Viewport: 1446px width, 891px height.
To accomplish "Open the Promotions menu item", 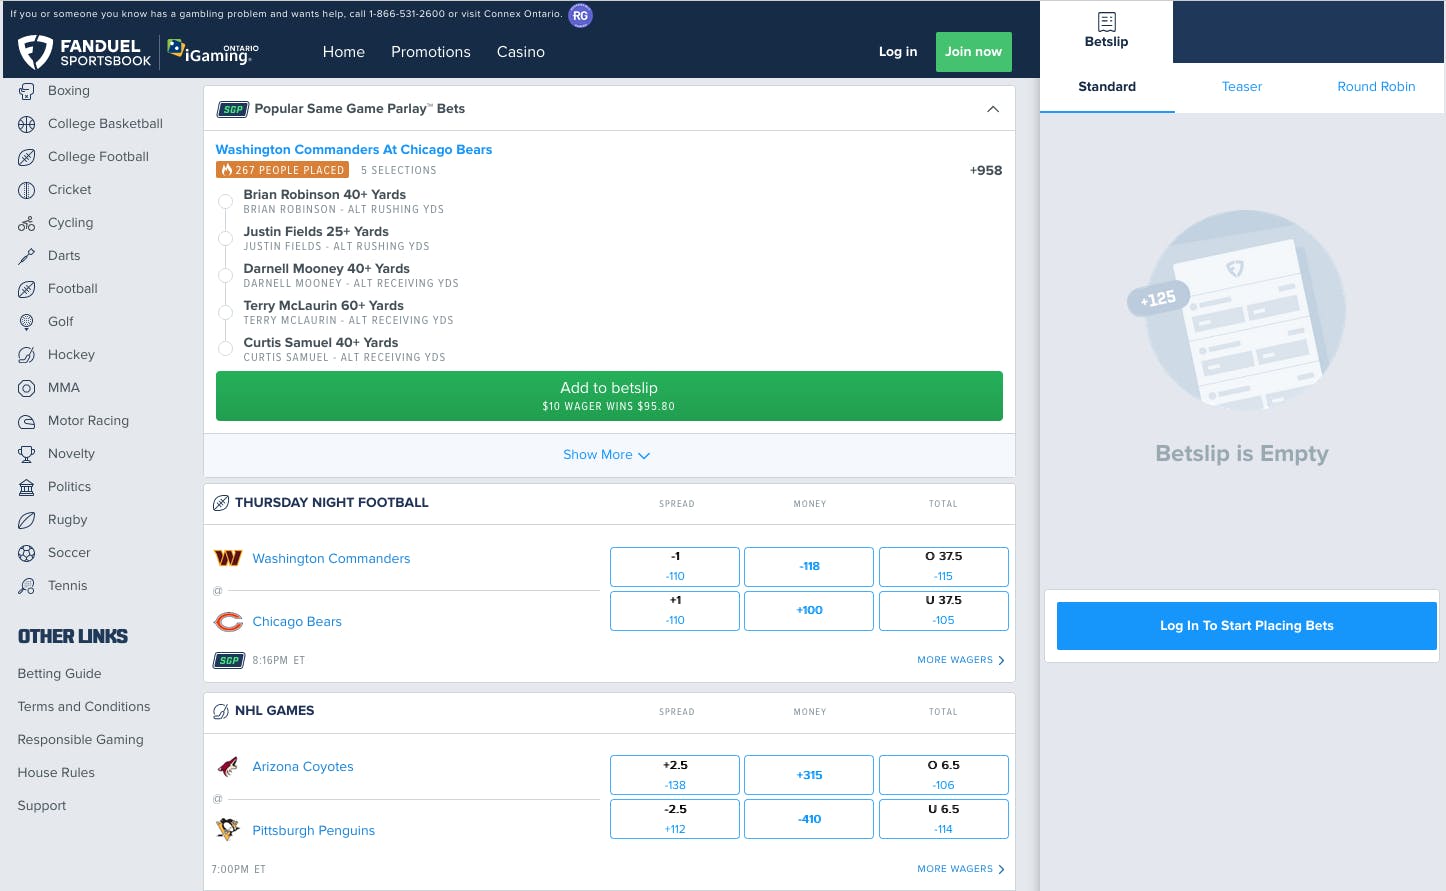I will coord(430,52).
